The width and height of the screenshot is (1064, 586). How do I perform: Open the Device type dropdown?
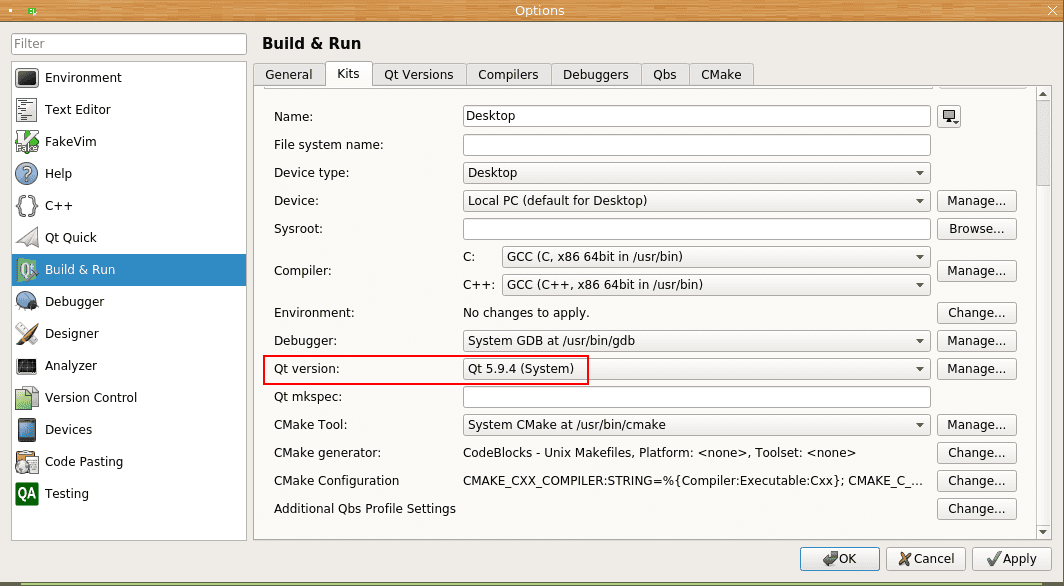point(696,173)
